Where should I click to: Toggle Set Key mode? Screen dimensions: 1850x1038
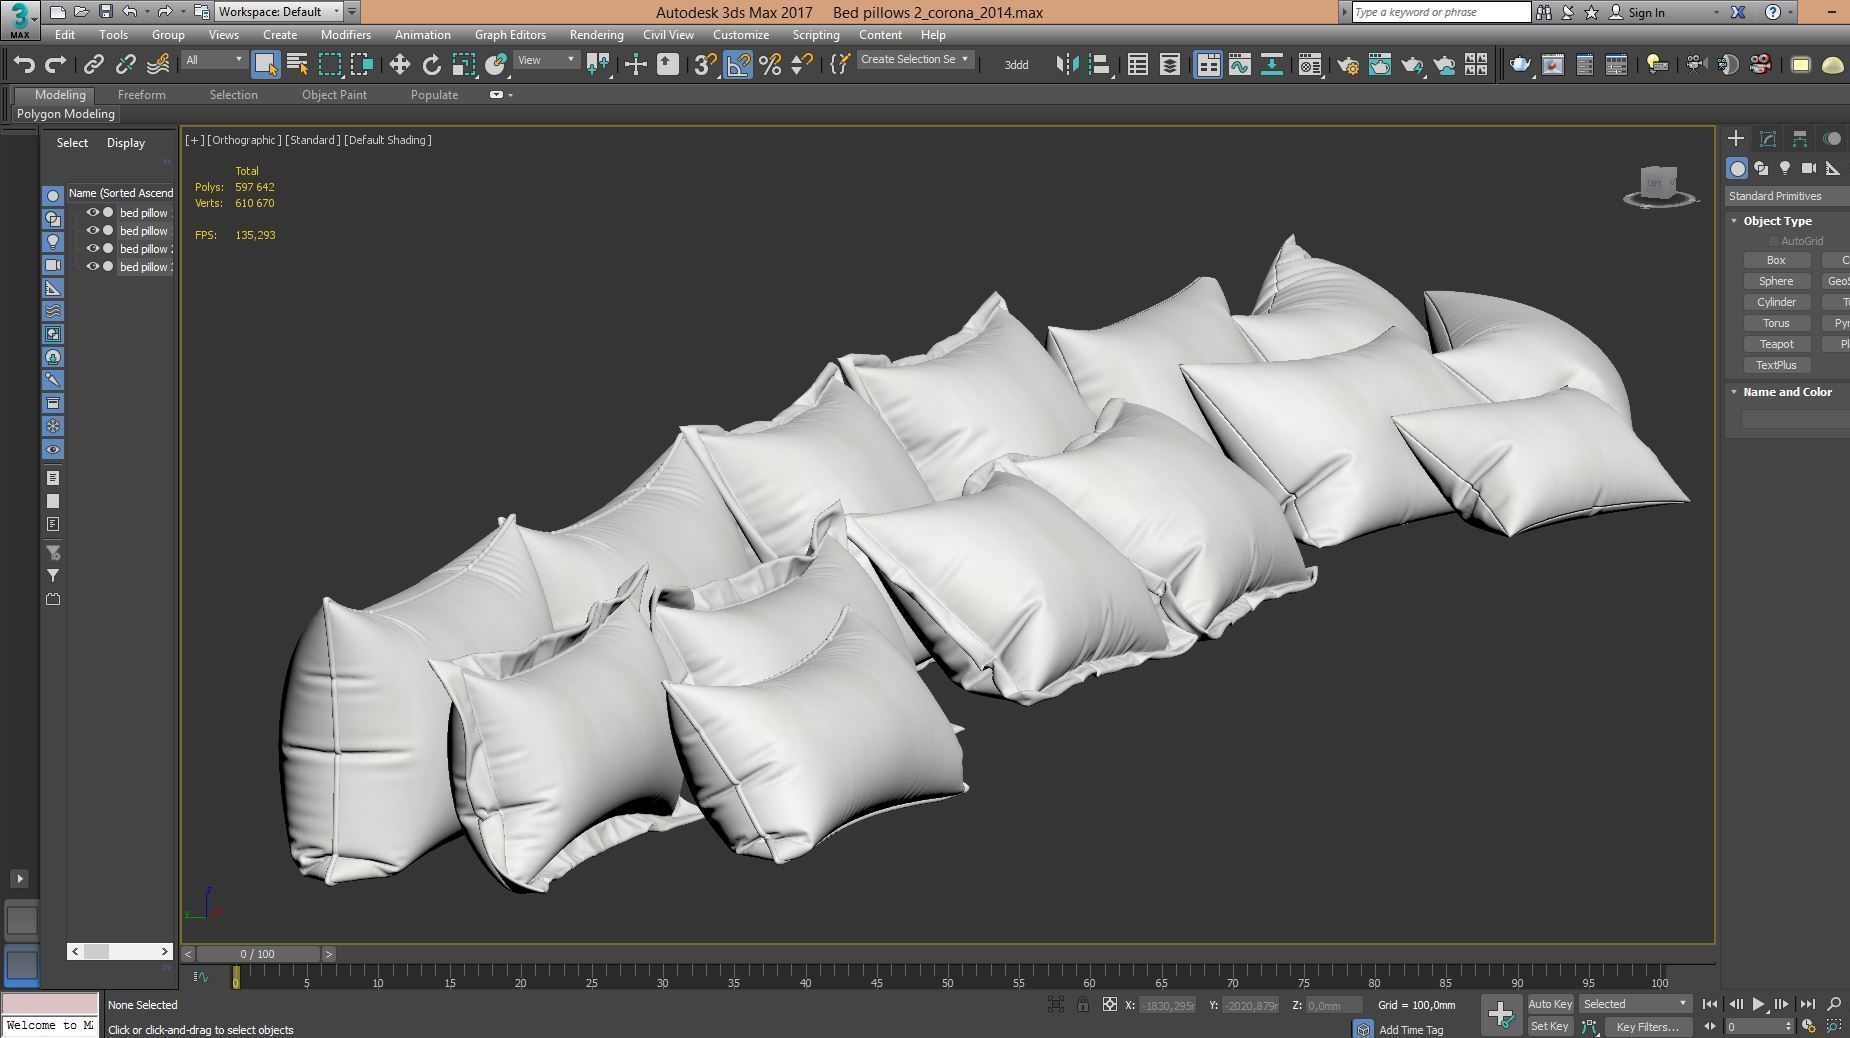point(1549,1026)
